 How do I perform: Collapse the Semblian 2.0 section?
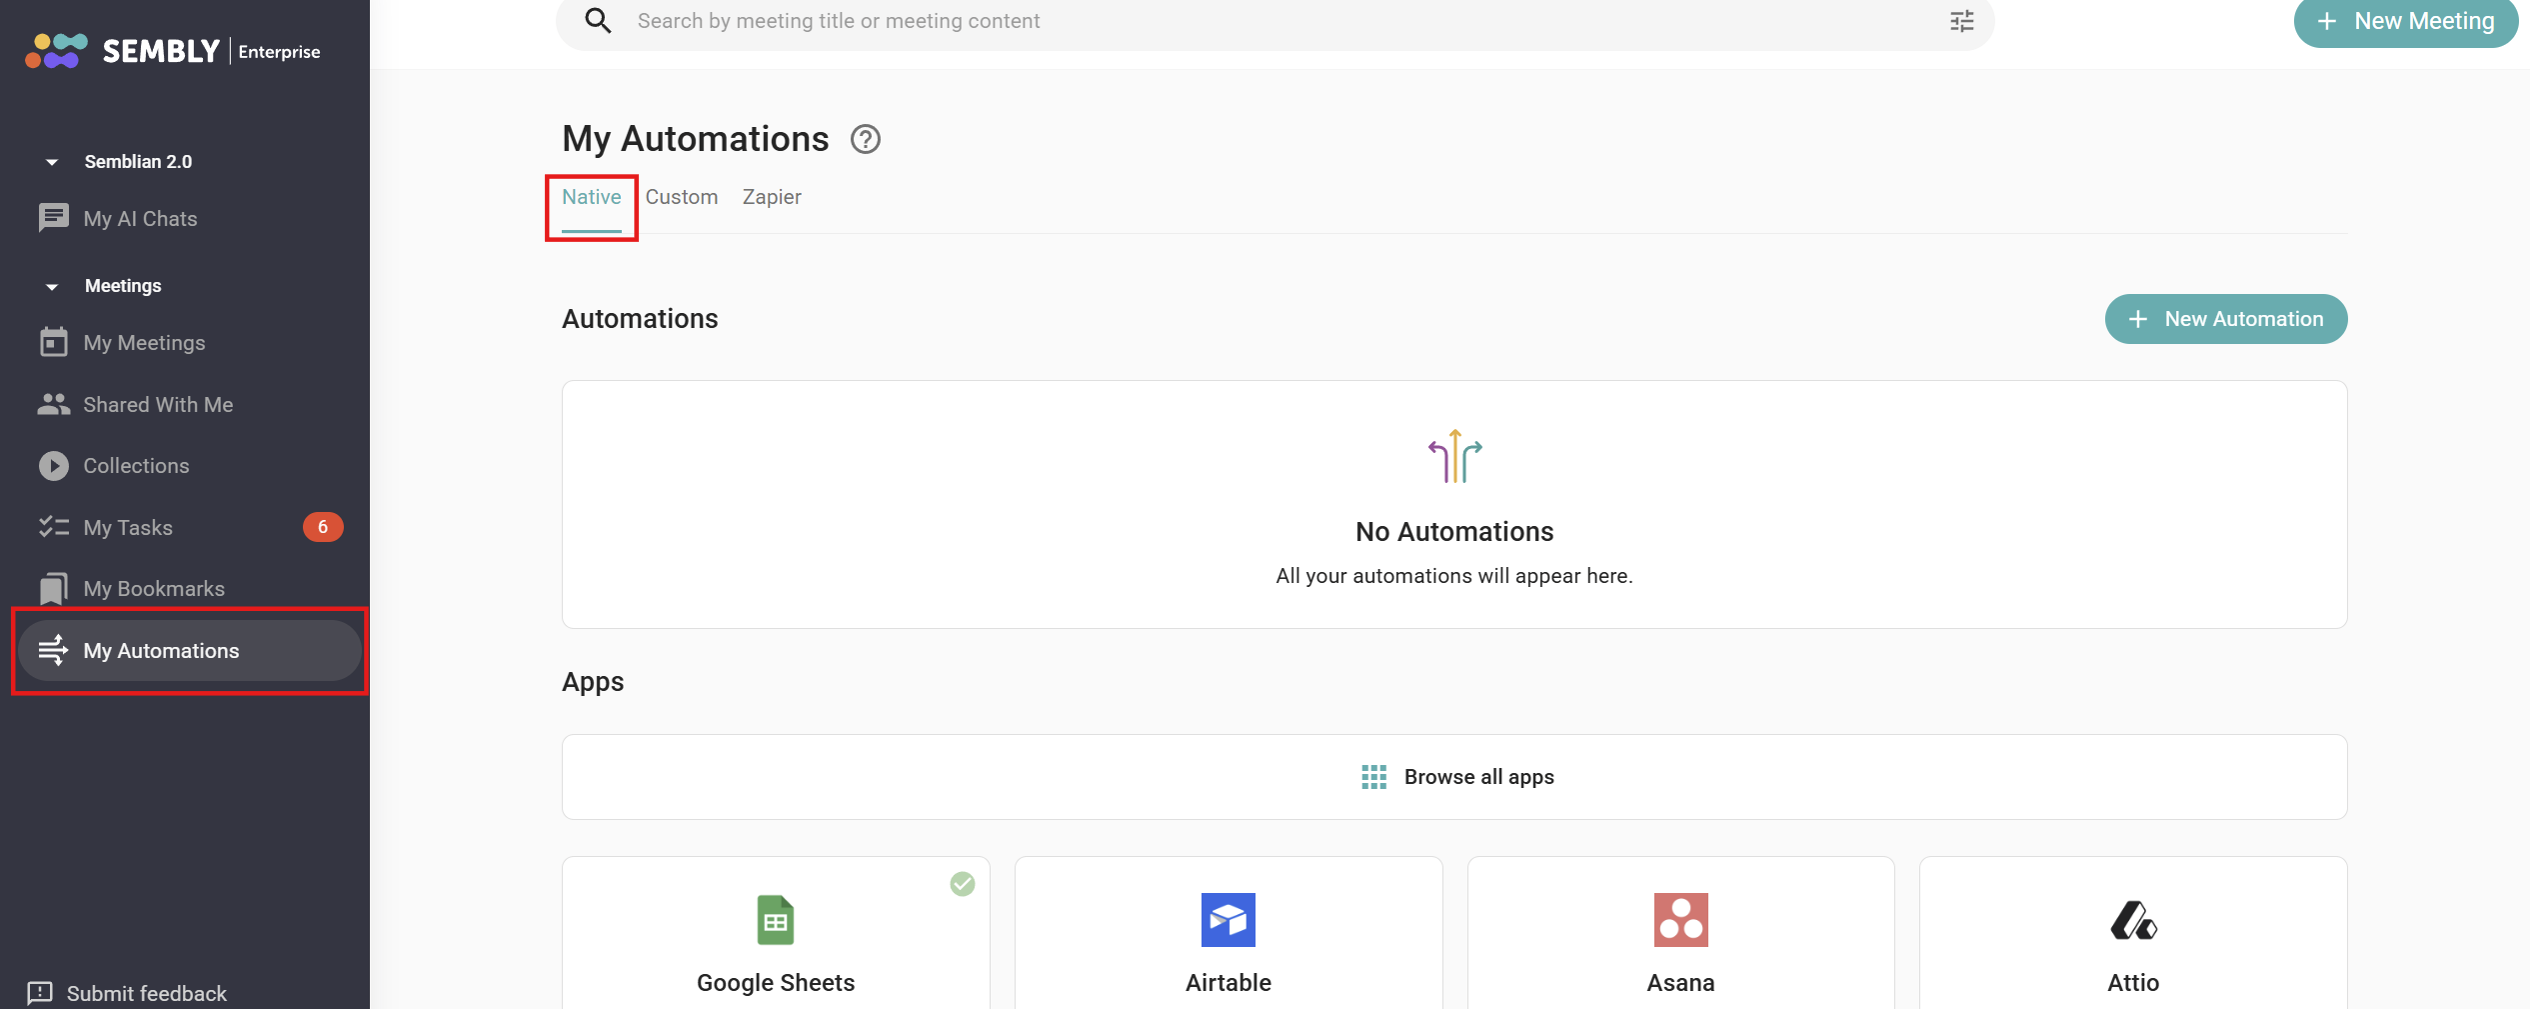tap(51, 161)
